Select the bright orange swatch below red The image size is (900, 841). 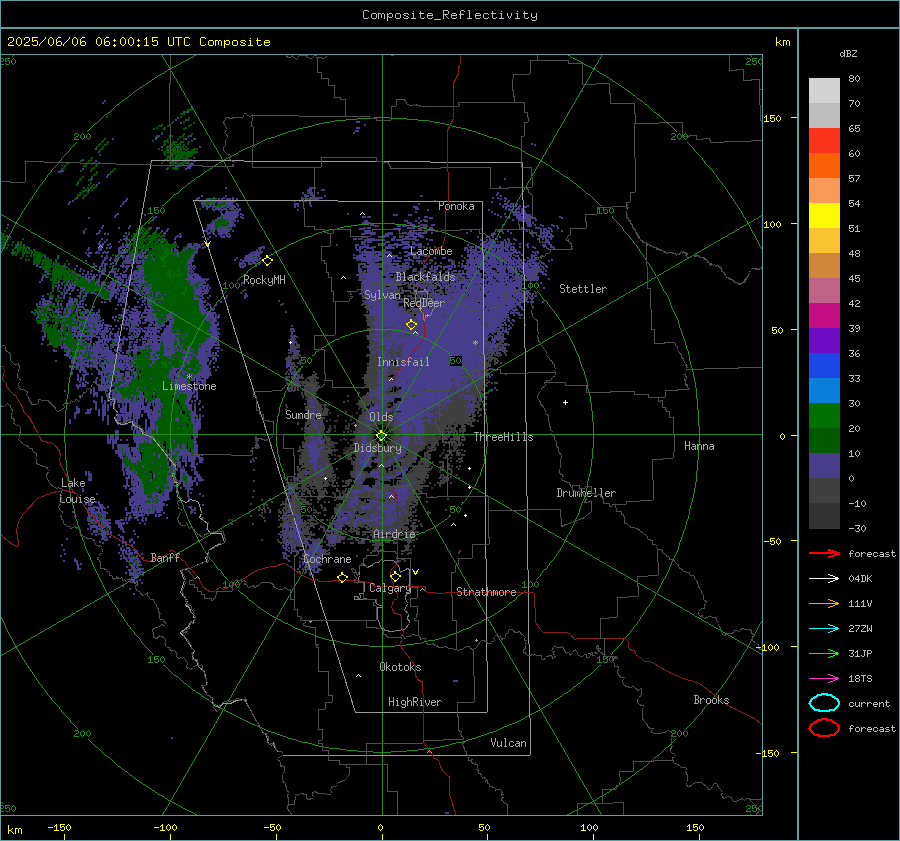(824, 166)
